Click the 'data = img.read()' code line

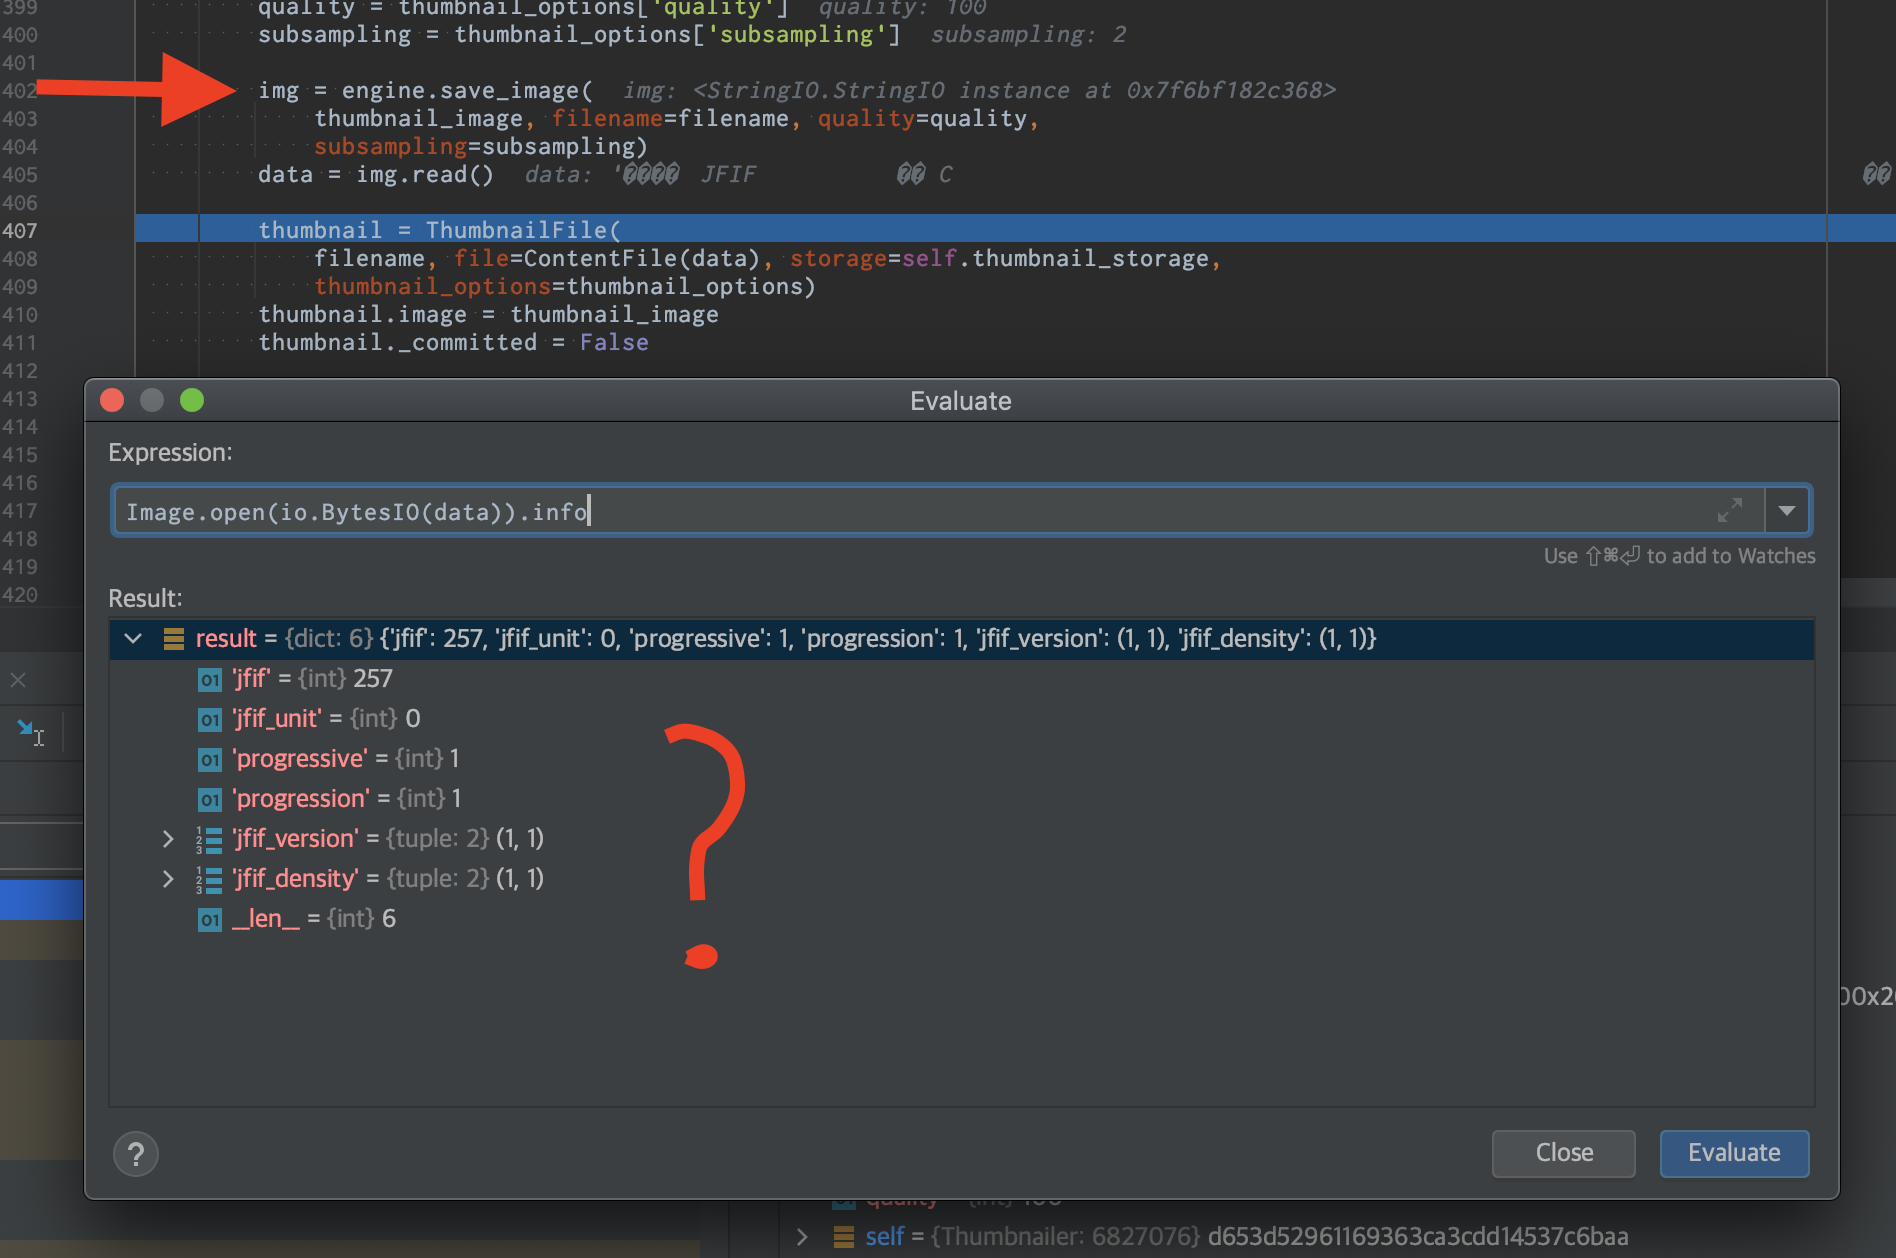pyautogui.click(x=375, y=174)
